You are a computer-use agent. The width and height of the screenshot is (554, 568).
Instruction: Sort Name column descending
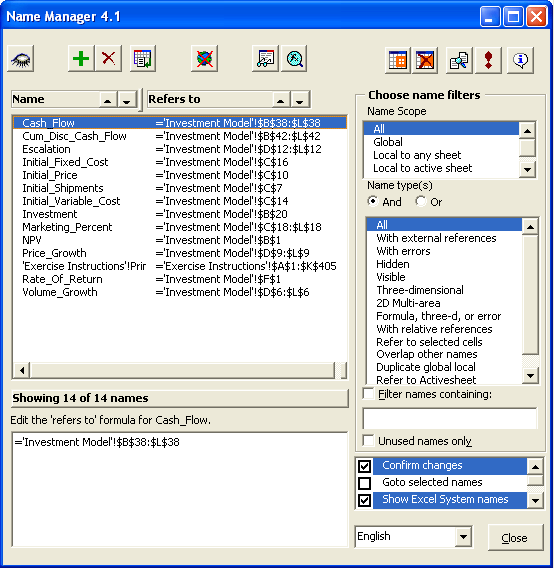(126, 100)
